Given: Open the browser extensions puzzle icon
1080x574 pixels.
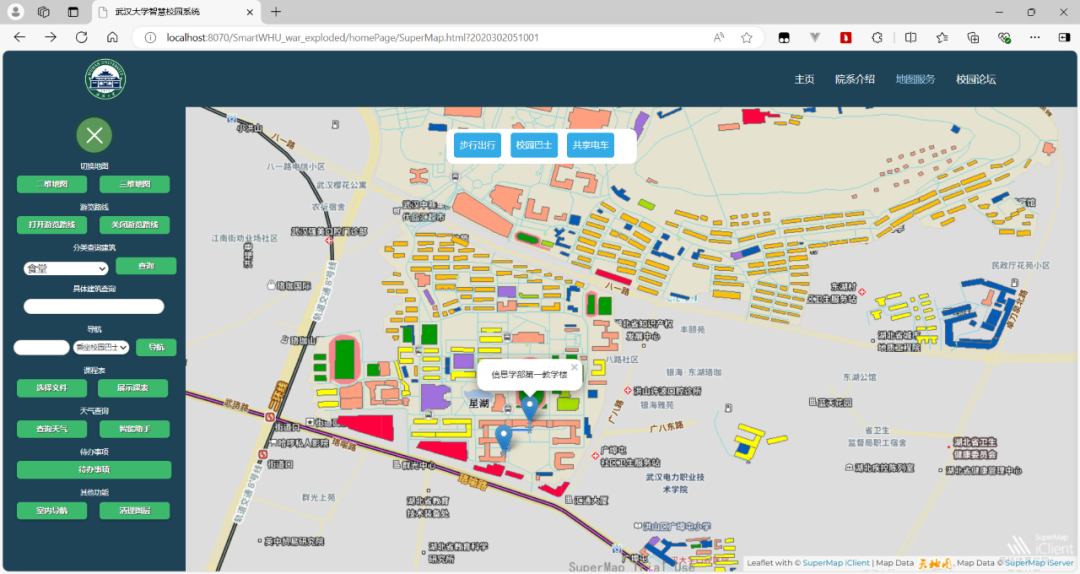Looking at the screenshot, I should [877, 37].
